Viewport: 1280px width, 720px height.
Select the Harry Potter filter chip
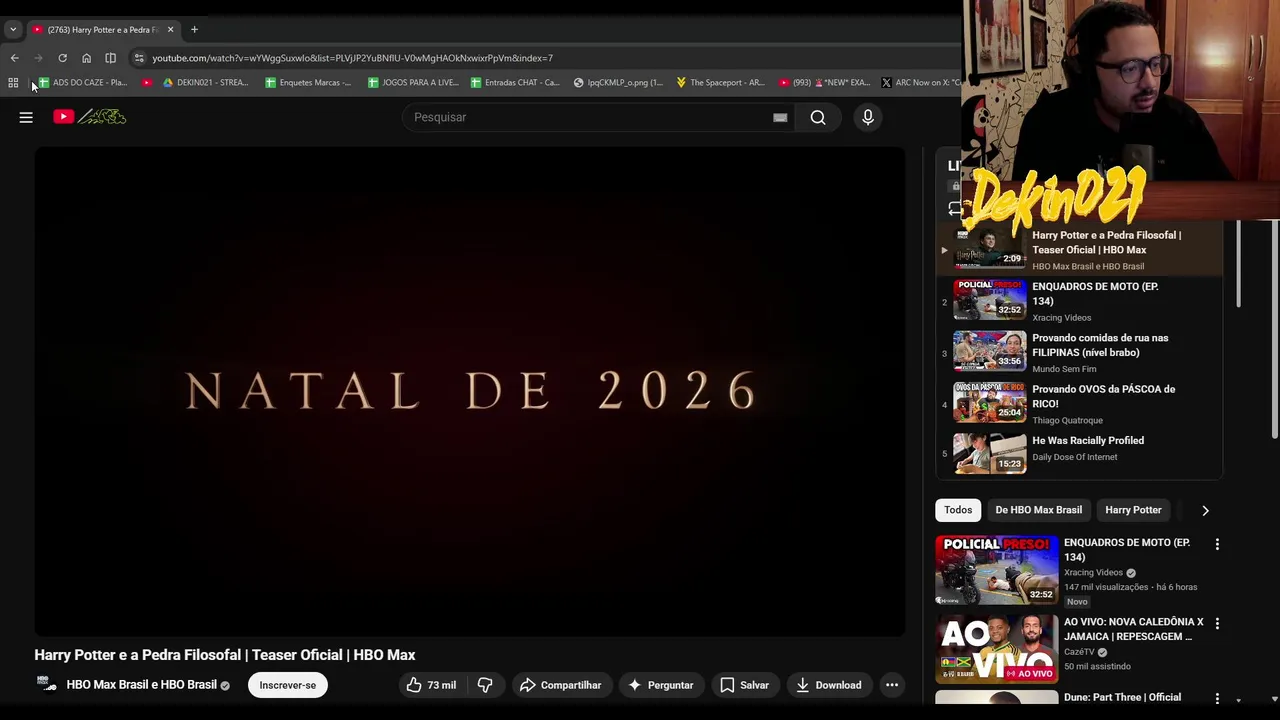pyautogui.click(x=1133, y=510)
